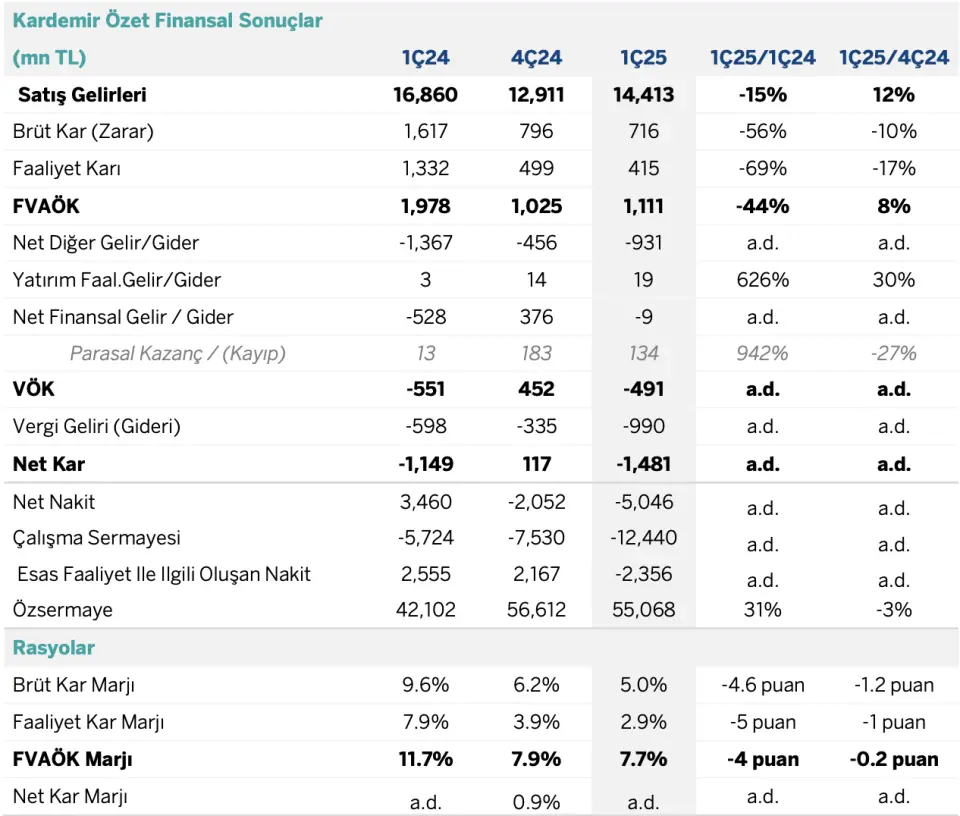Viewport: 960px width, 816px height.
Task: Click the VÖK value 452
Action: [x=536, y=389]
